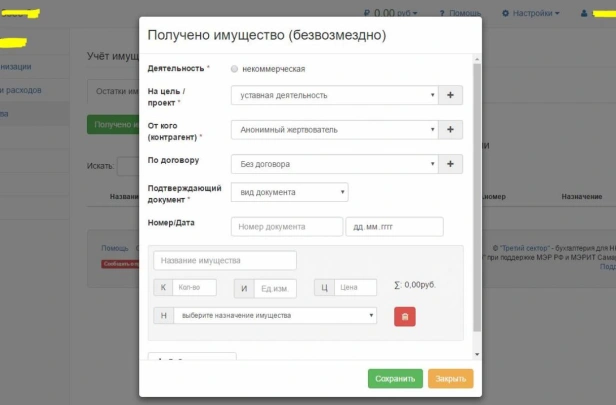The image size is (616, 405).
Task: Click the modal vertical scrollbar thumb
Action: pyautogui.click(x=477, y=198)
